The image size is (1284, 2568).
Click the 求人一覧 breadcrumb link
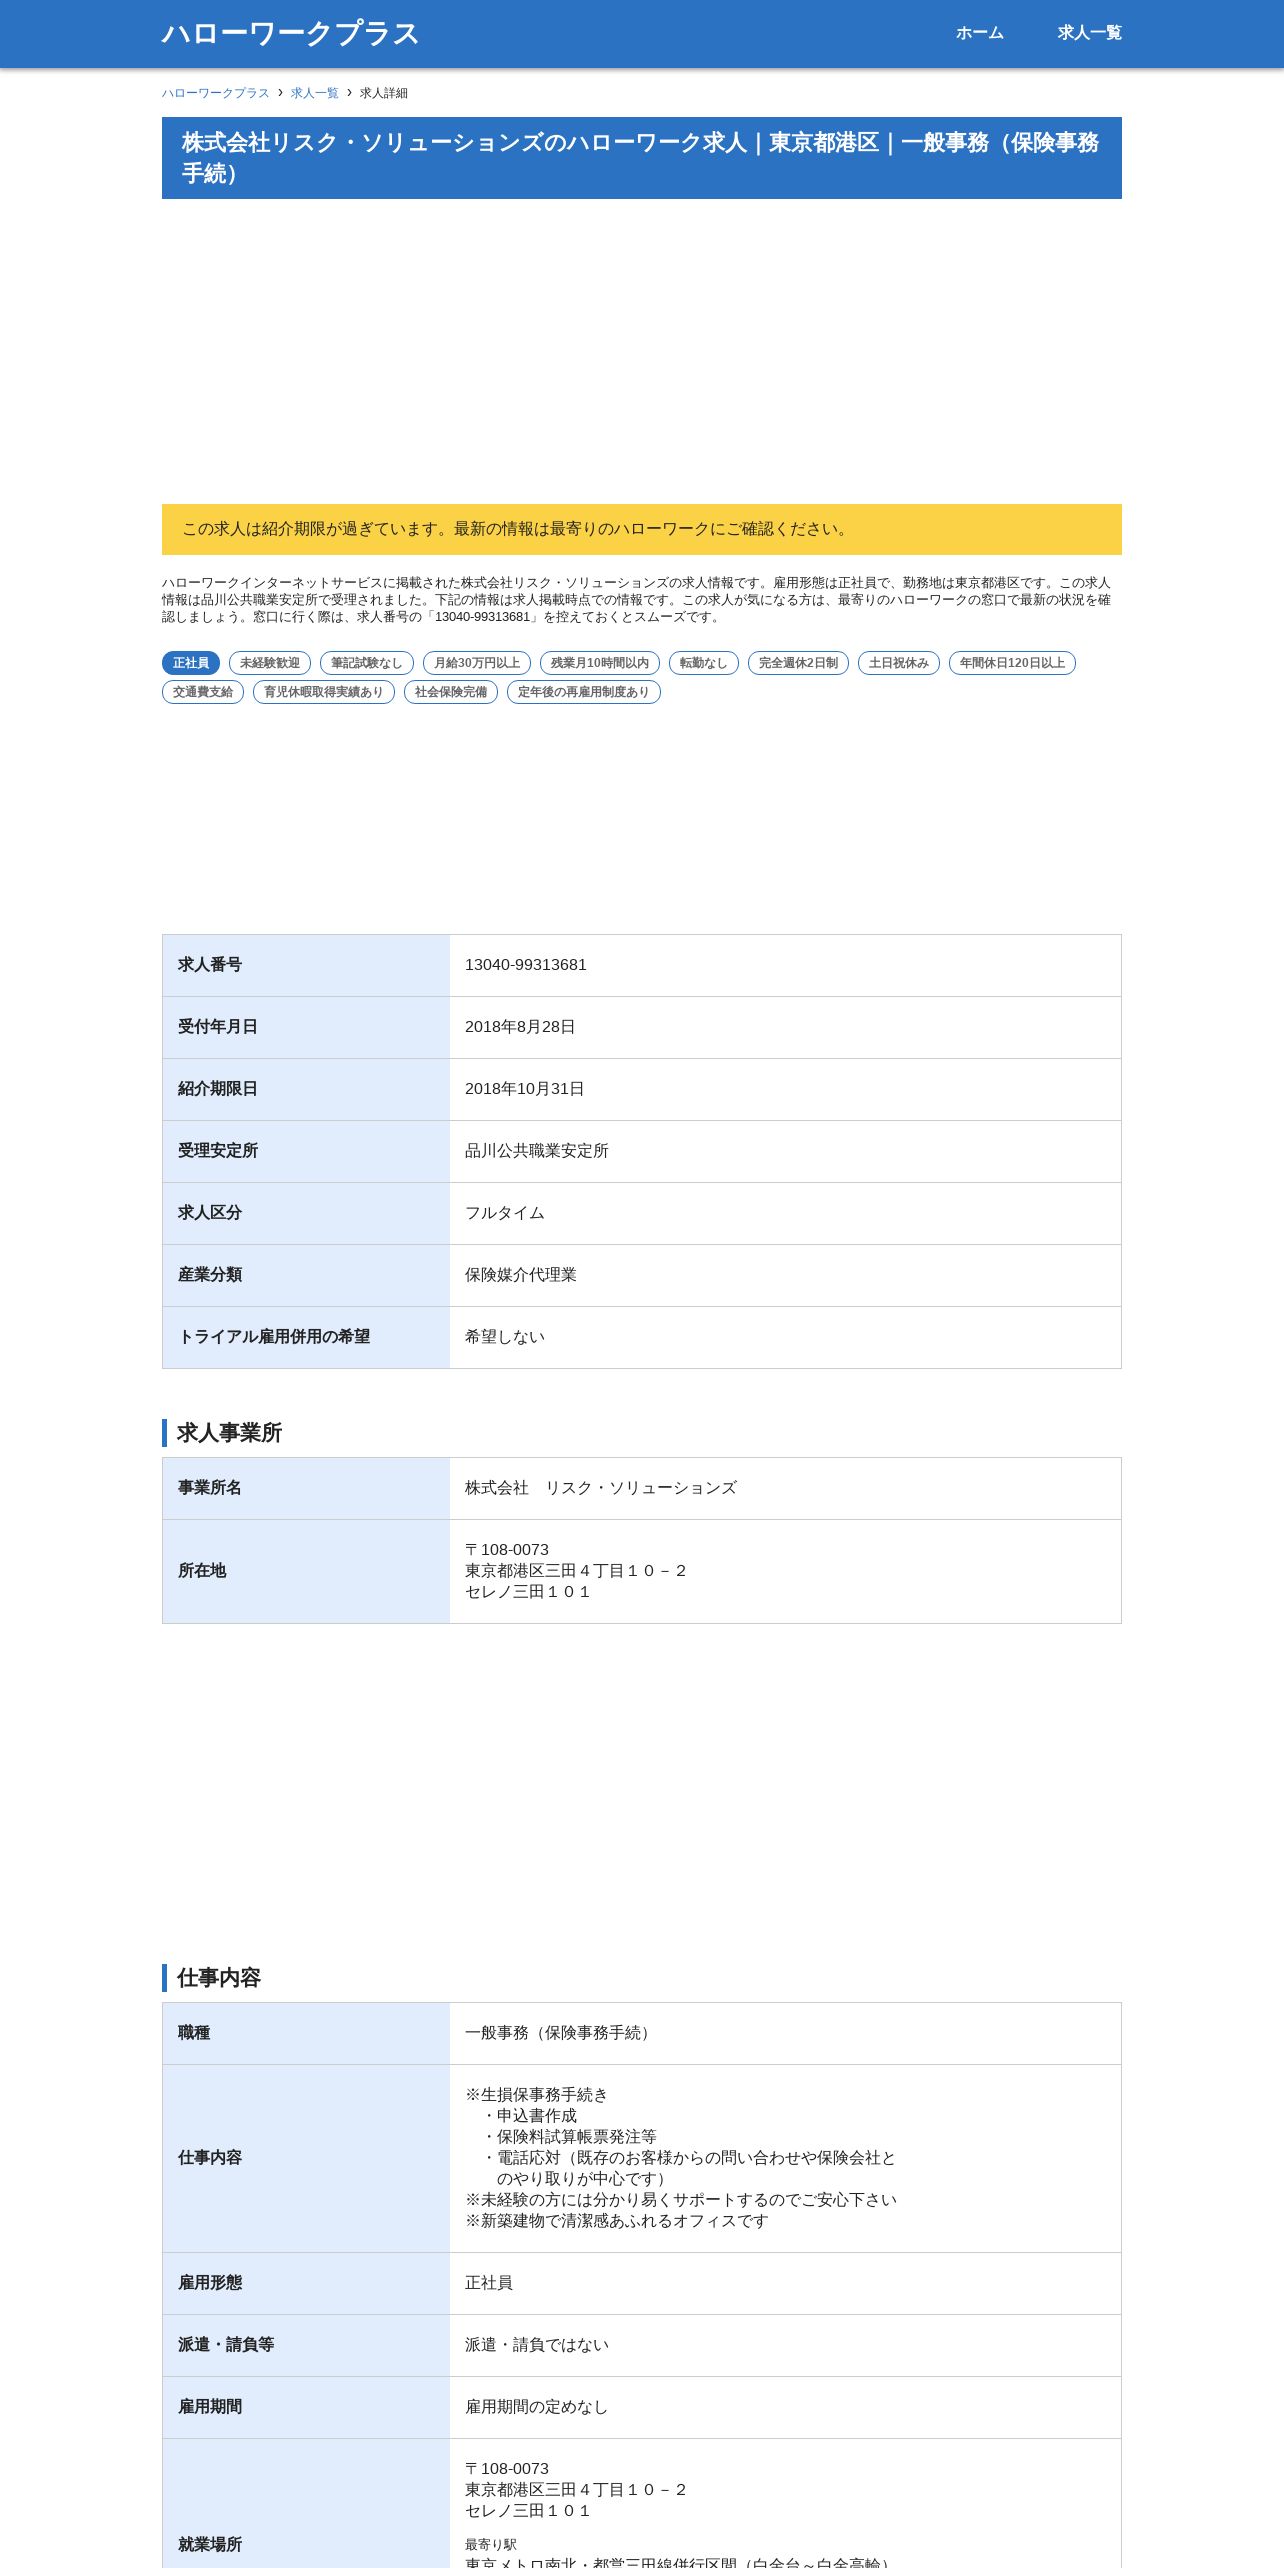[315, 93]
